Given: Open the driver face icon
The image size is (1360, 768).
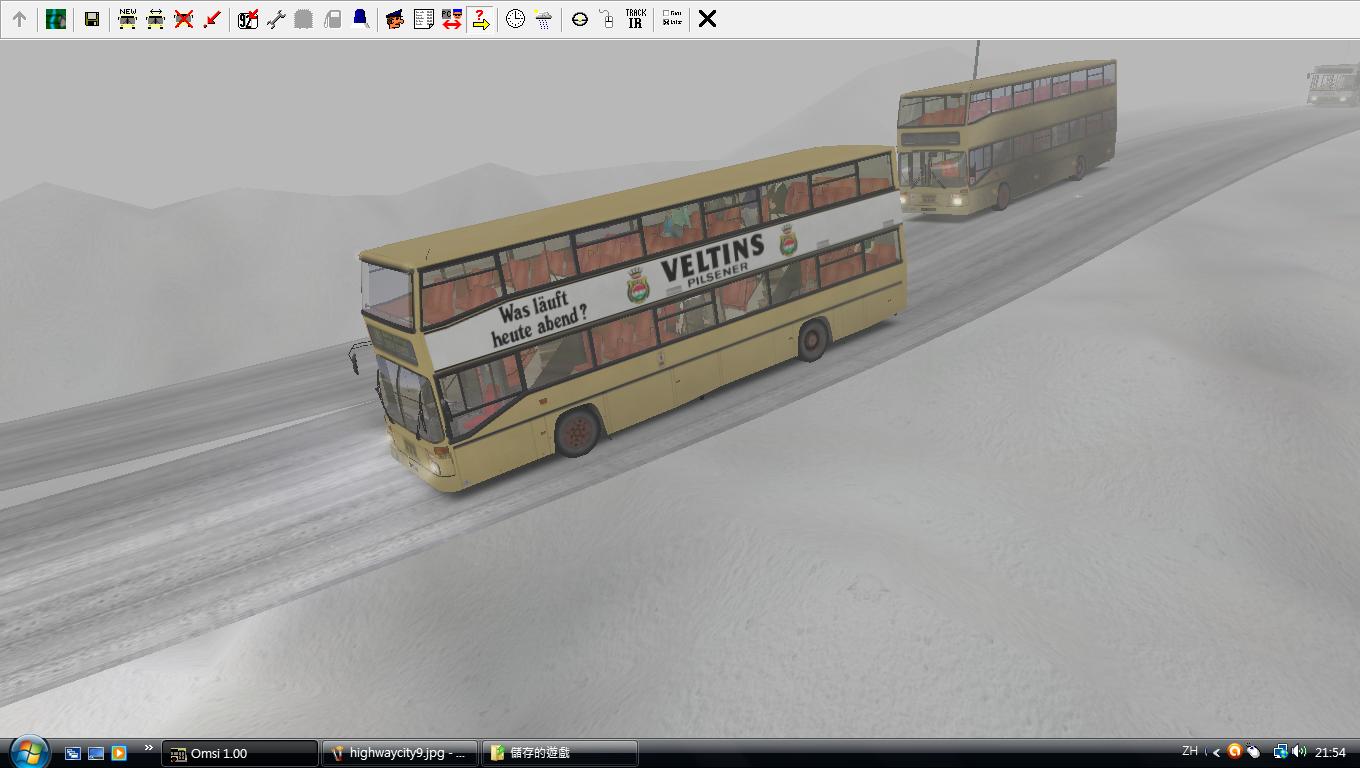Looking at the screenshot, I should point(395,19).
